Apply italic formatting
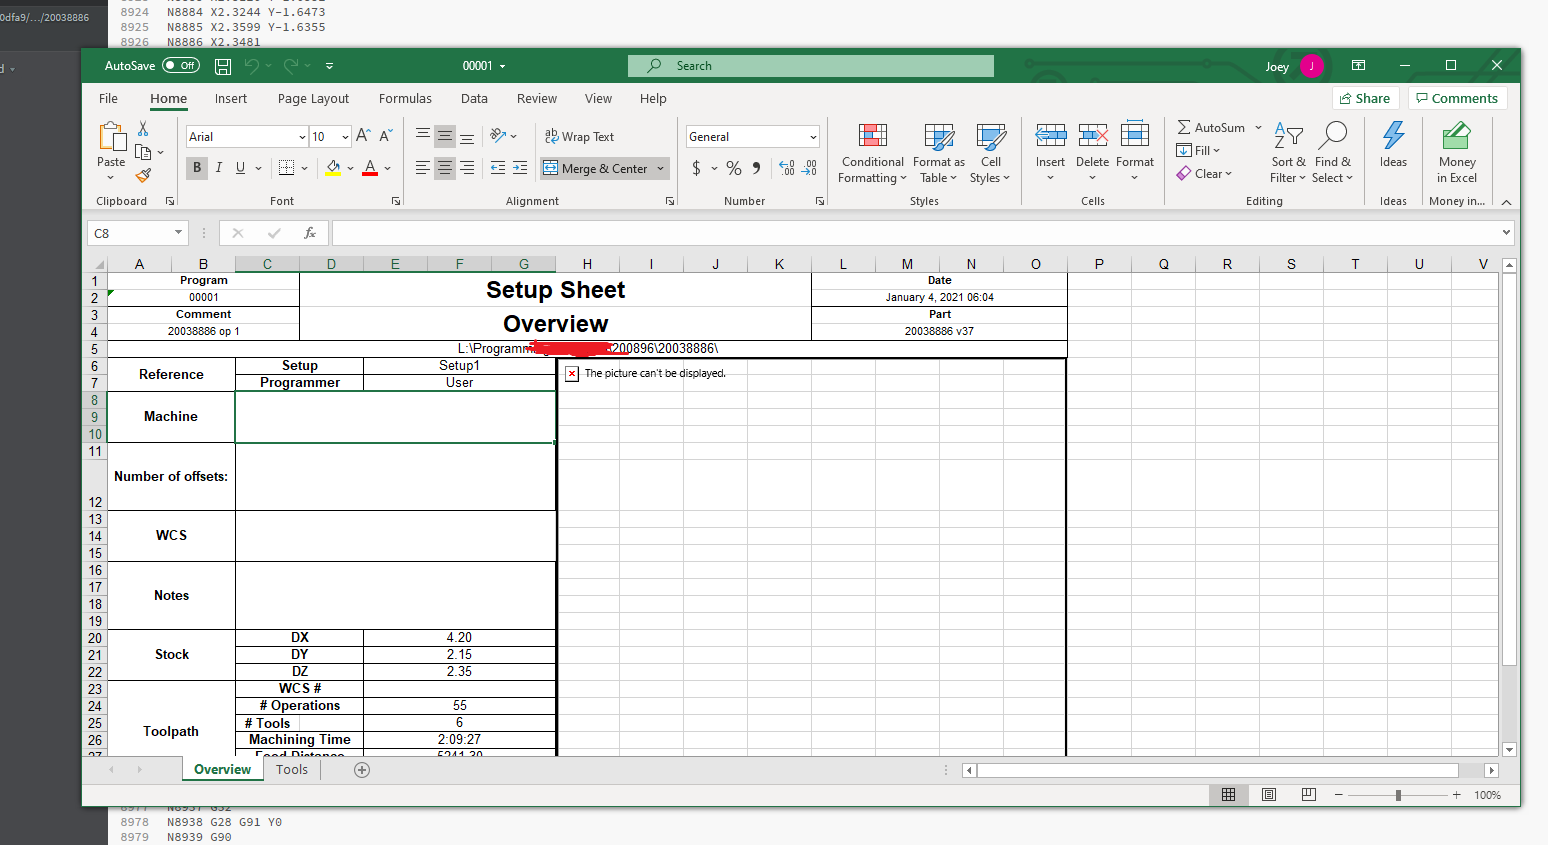The width and height of the screenshot is (1548, 845). (218, 168)
